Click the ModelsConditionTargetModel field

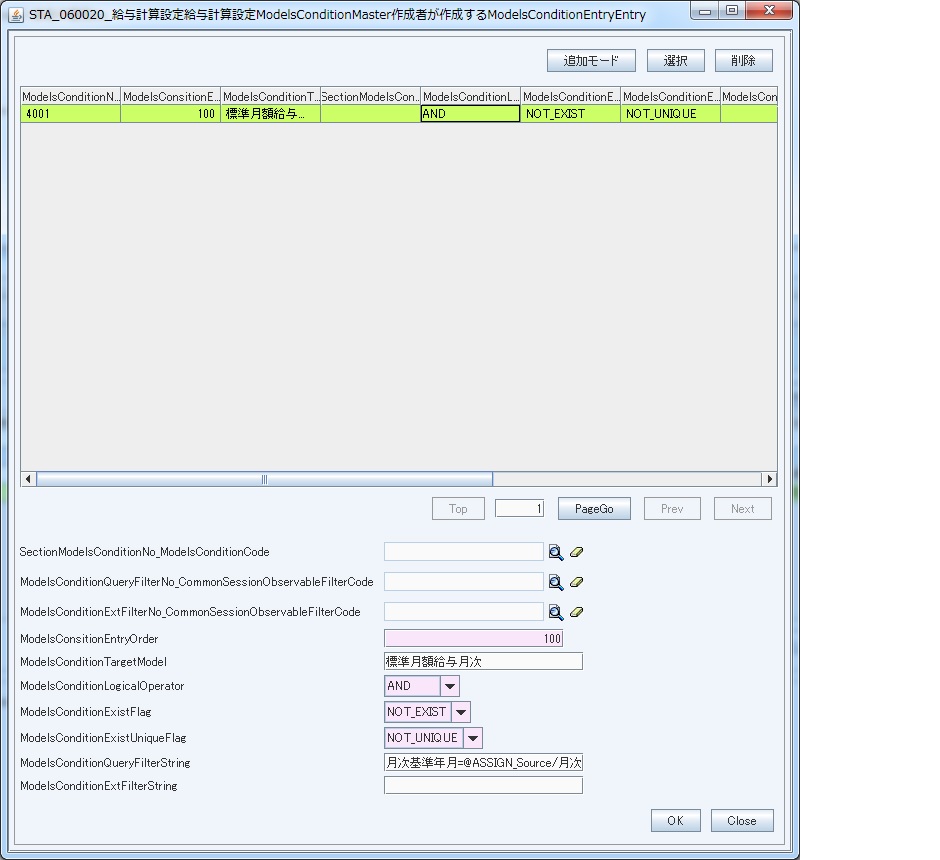click(483, 662)
